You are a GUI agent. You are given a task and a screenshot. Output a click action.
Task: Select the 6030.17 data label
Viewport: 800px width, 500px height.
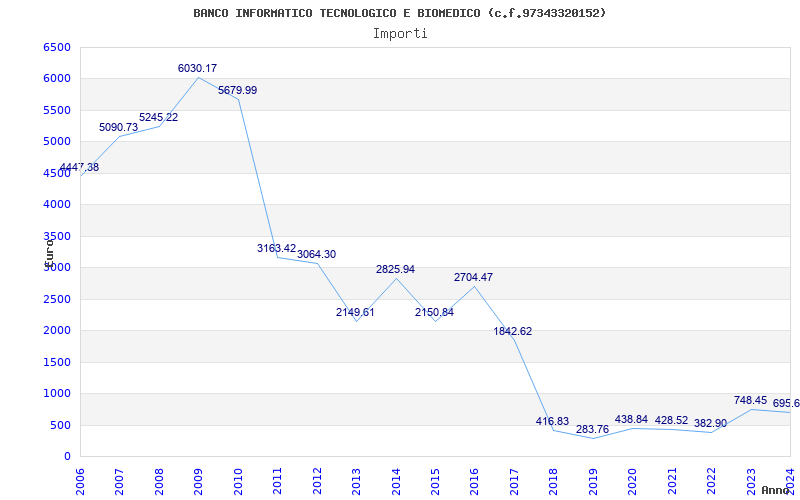click(197, 68)
